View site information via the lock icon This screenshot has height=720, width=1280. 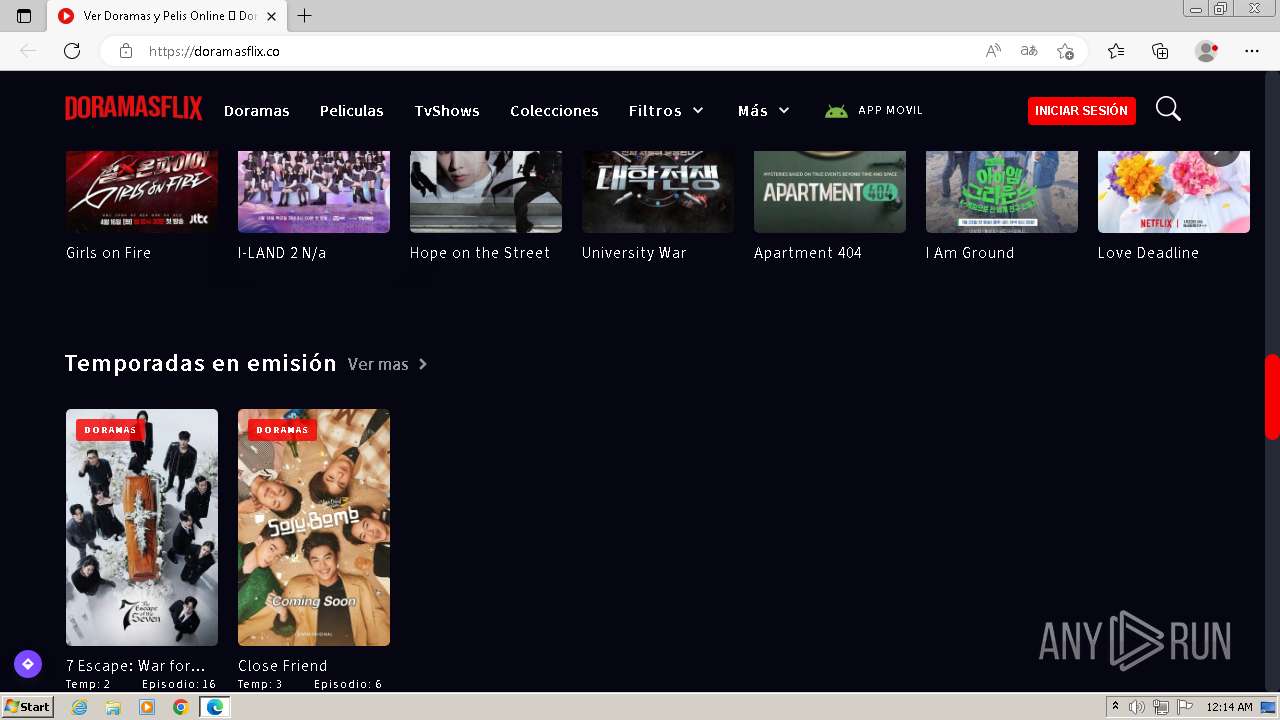click(x=126, y=51)
